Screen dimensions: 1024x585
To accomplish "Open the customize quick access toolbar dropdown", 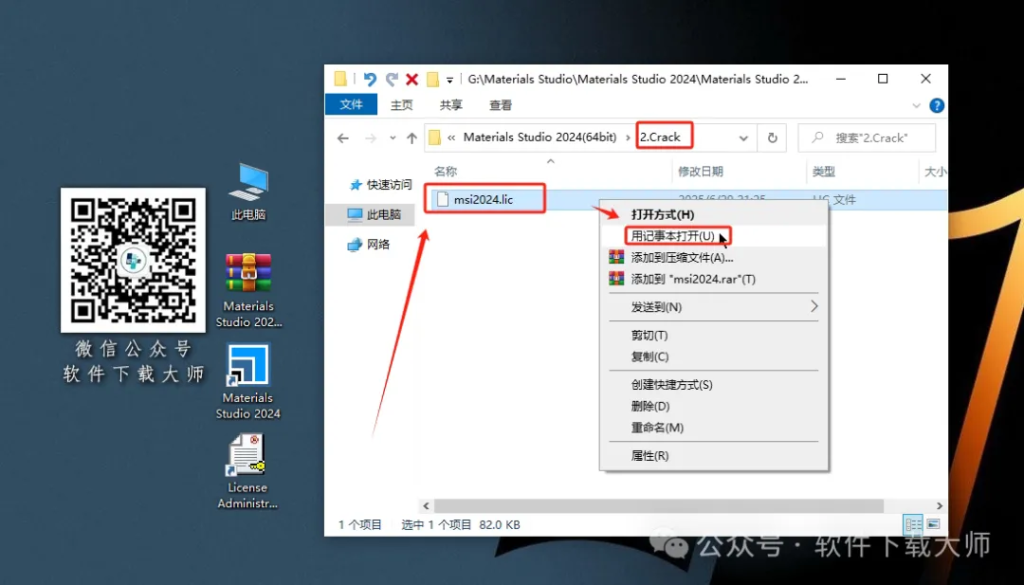I will coord(452,78).
